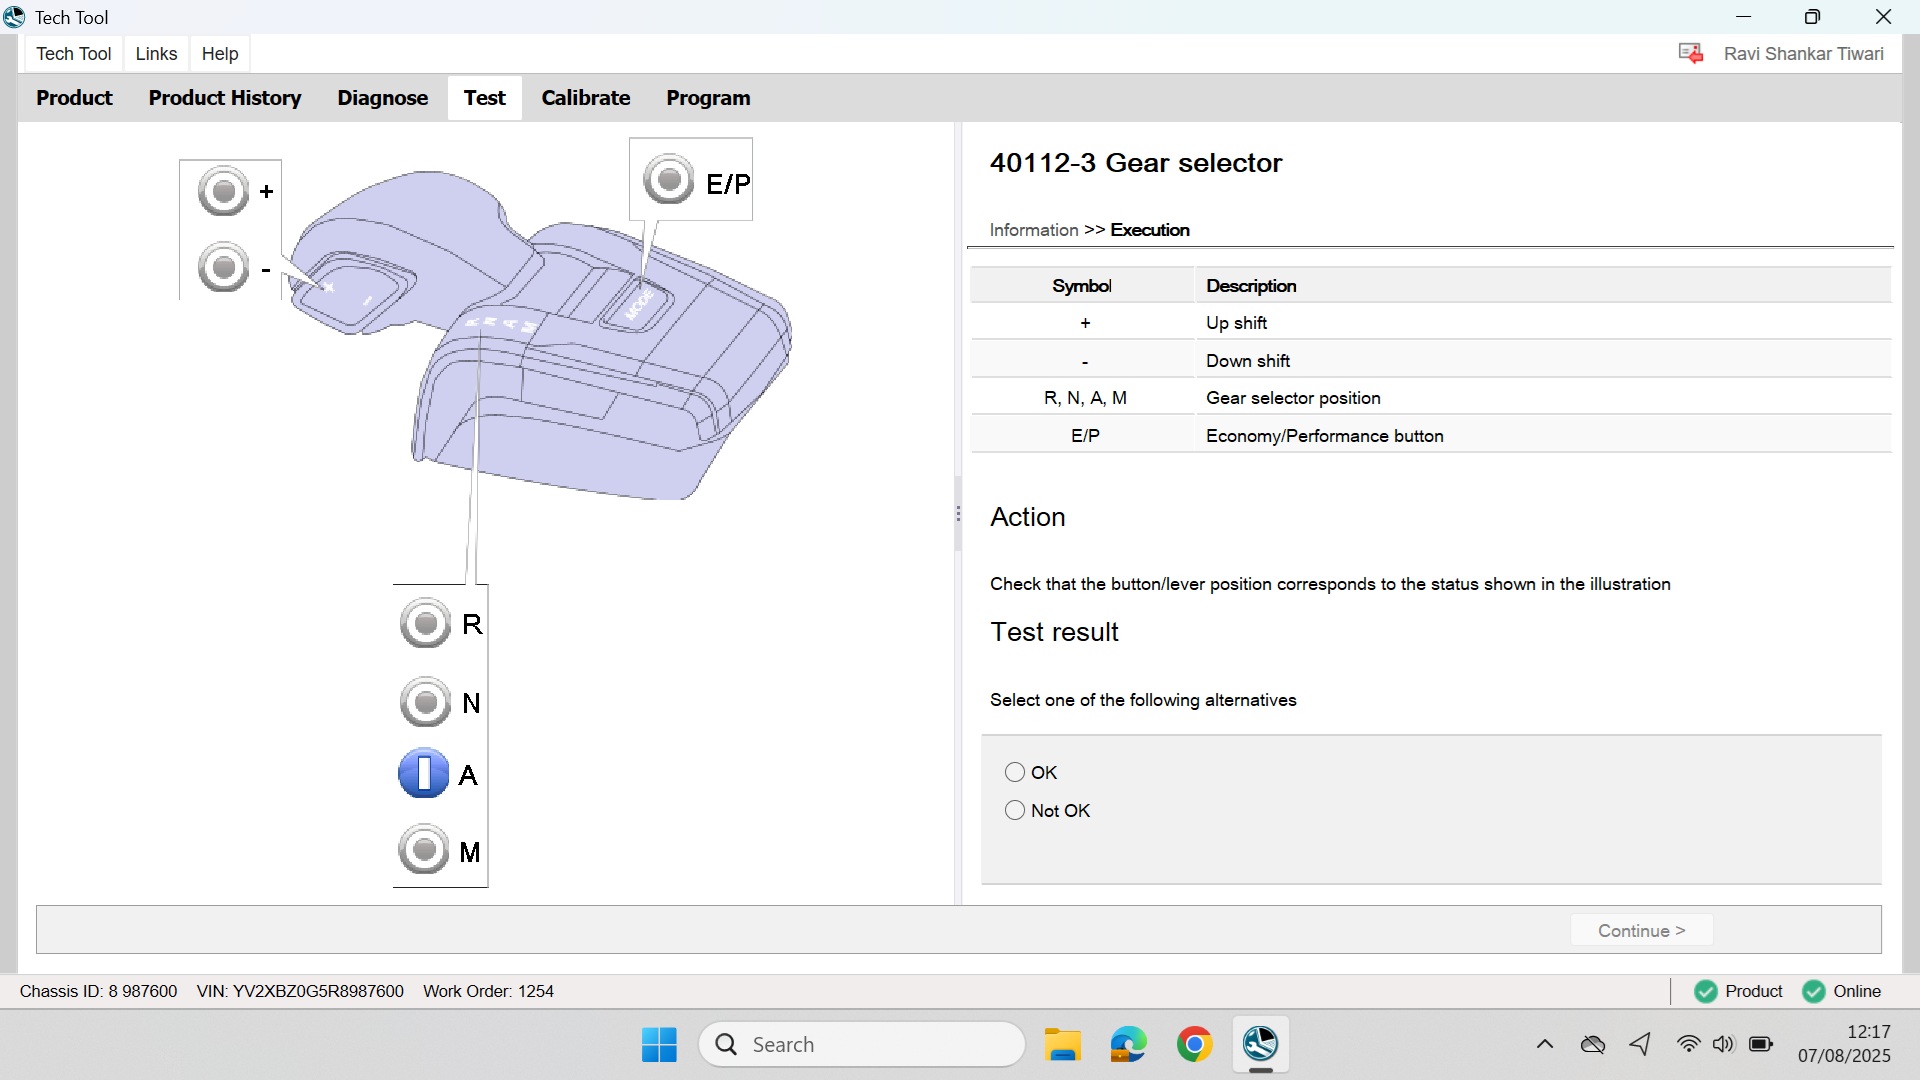The image size is (1920, 1080).
Task: Click the user notification icon beside Ravi Shankar Tiwari
Action: pos(1691,53)
